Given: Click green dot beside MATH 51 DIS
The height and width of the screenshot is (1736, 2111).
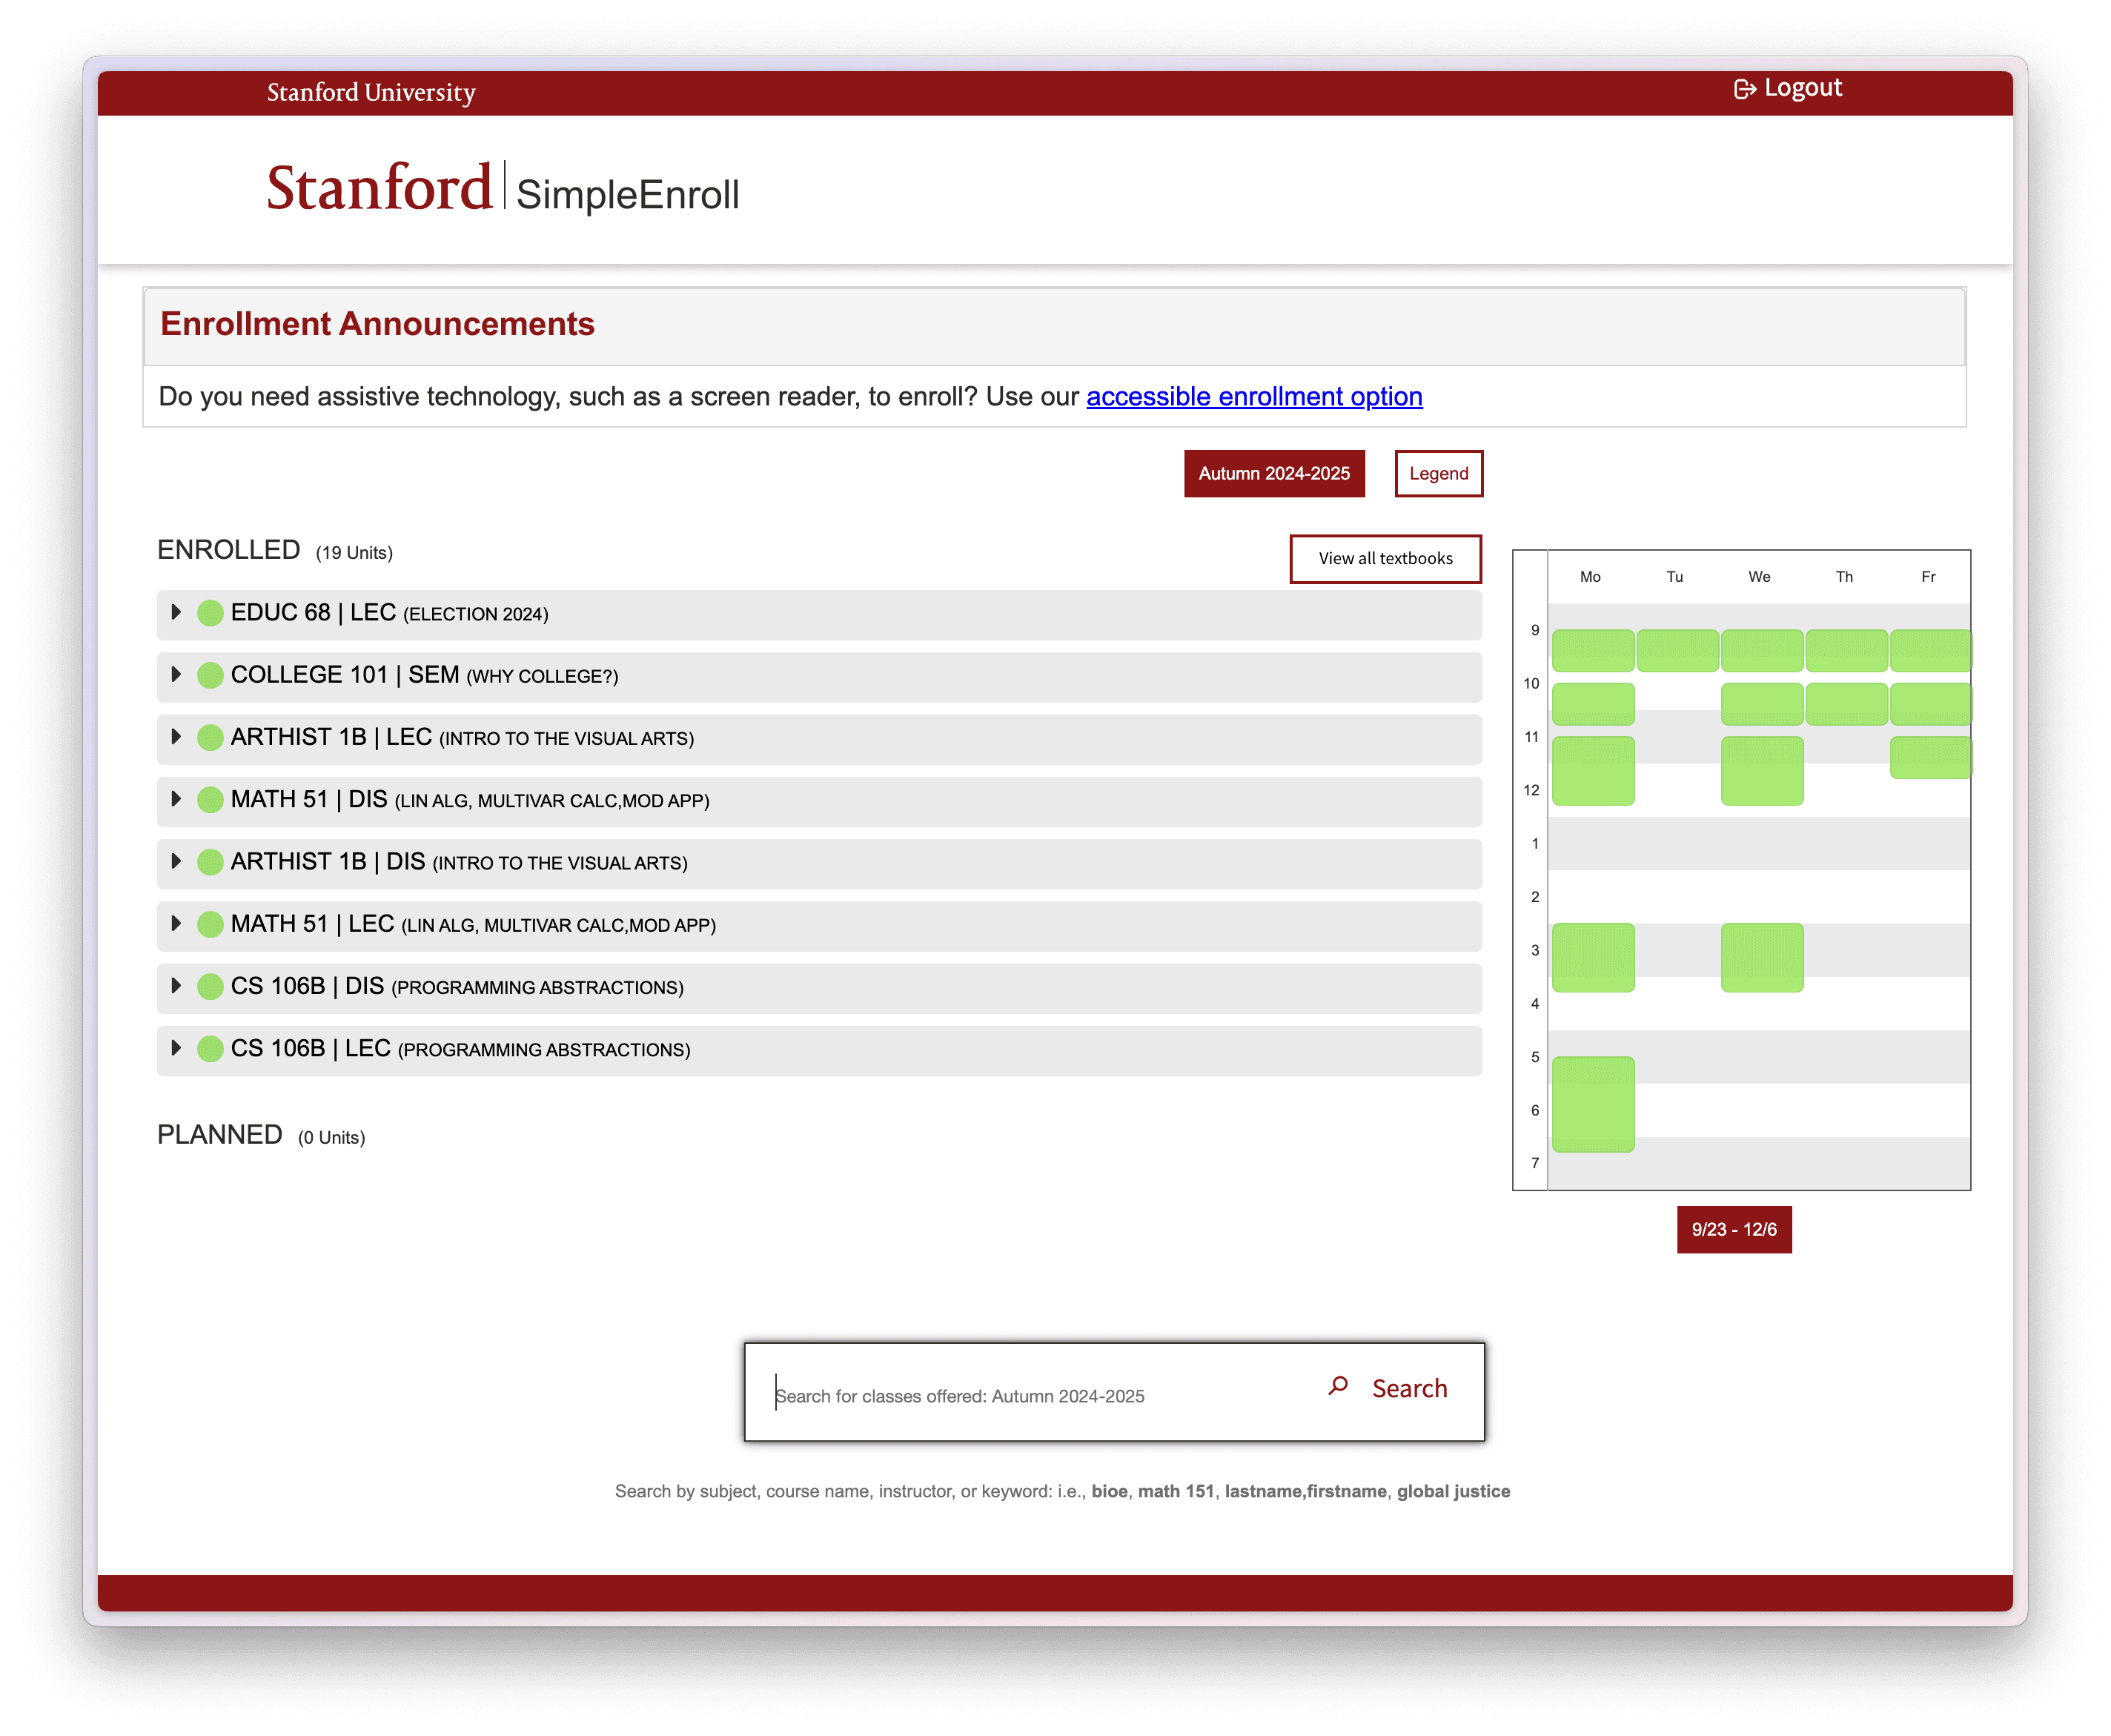Looking at the screenshot, I should pos(210,800).
